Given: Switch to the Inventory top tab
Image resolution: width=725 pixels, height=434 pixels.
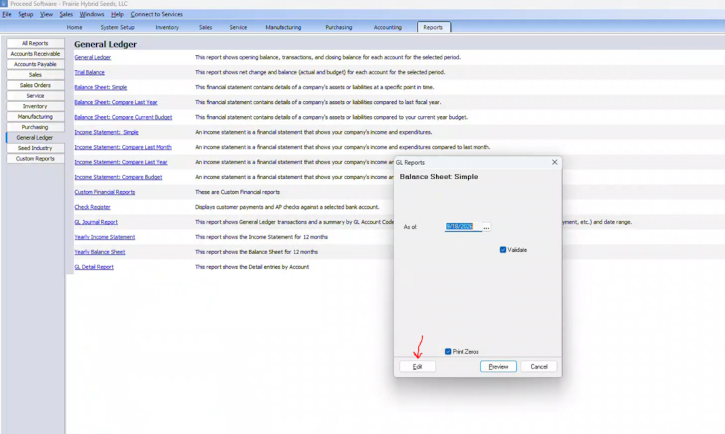Looking at the screenshot, I should (x=167, y=27).
